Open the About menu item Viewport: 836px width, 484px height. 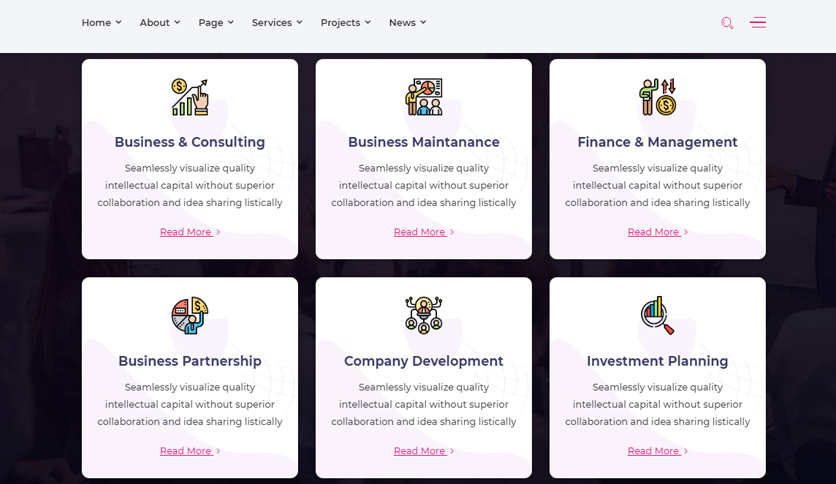tap(160, 22)
